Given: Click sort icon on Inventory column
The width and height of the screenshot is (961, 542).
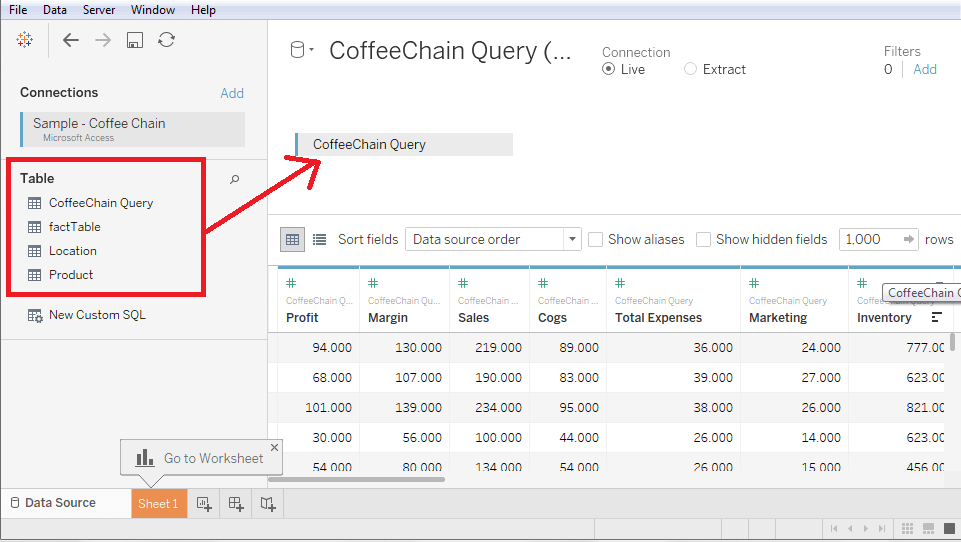Looking at the screenshot, I should pos(936,317).
